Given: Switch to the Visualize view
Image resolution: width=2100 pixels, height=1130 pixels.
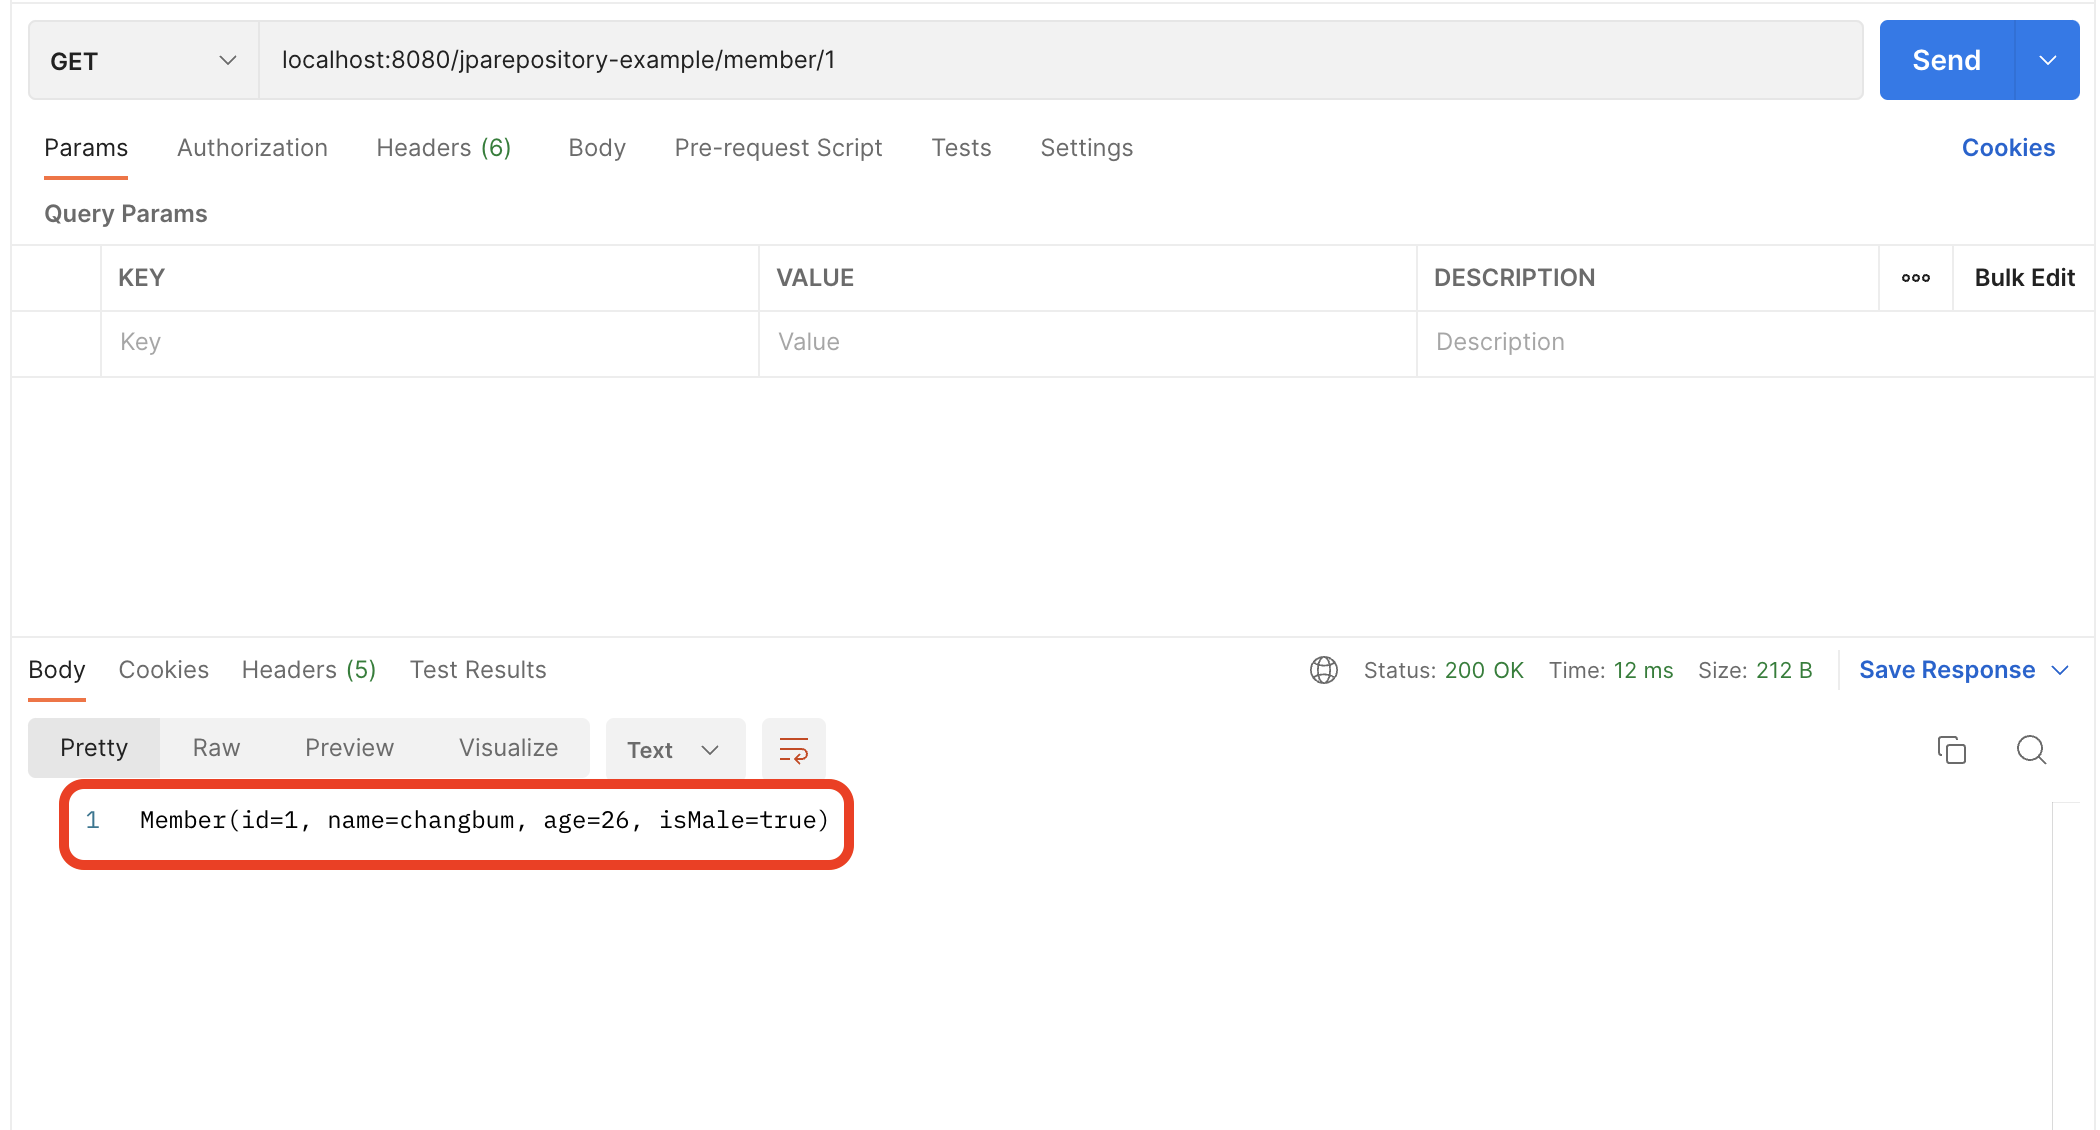Looking at the screenshot, I should tap(508, 748).
